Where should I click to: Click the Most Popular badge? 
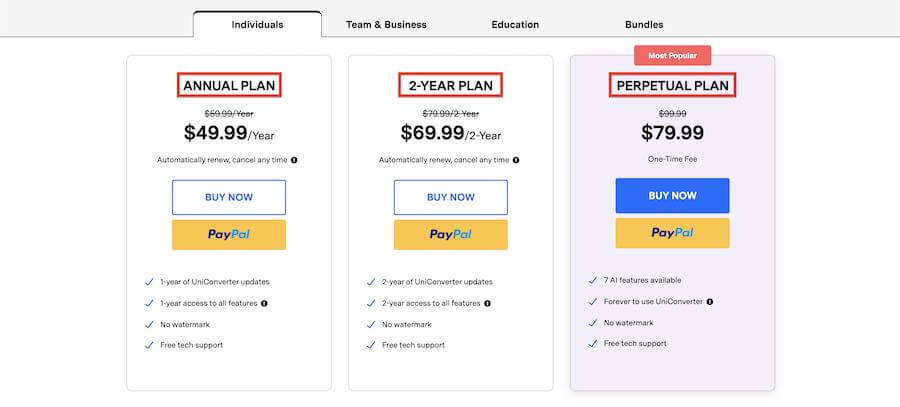tap(673, 56)
